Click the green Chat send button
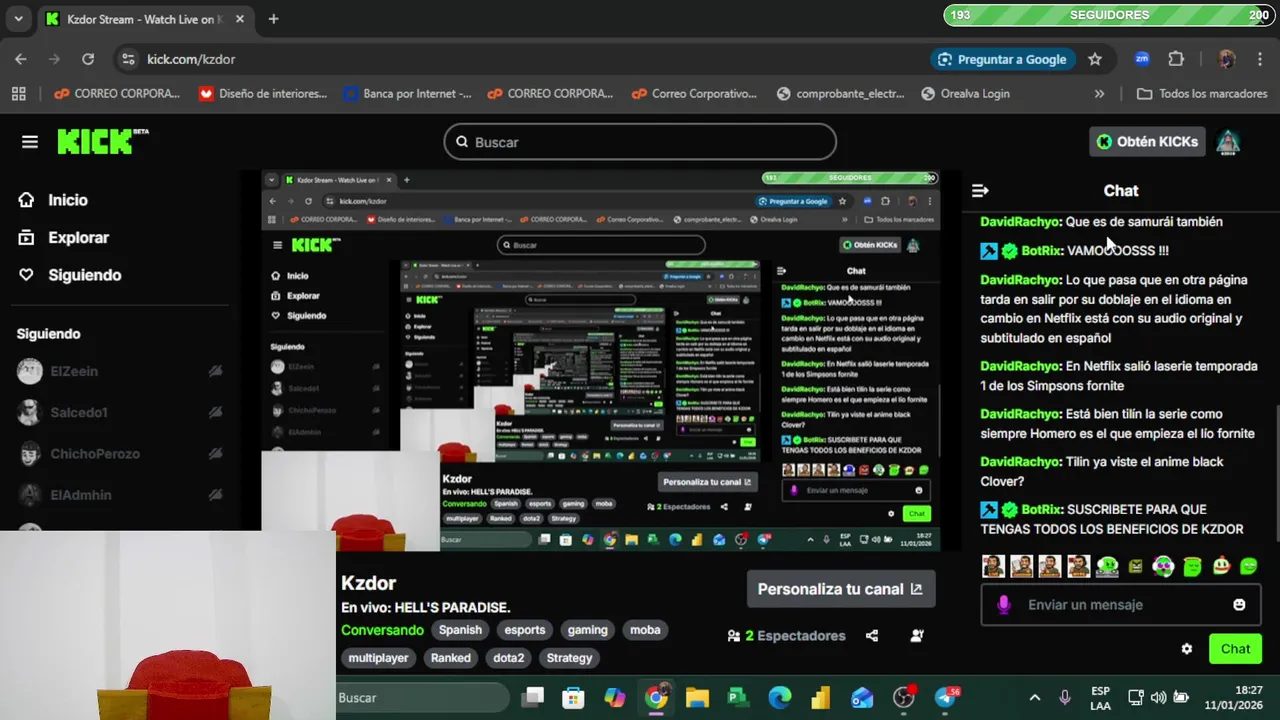Screen dimensions: 1280x720 [x=1235, y=649]
